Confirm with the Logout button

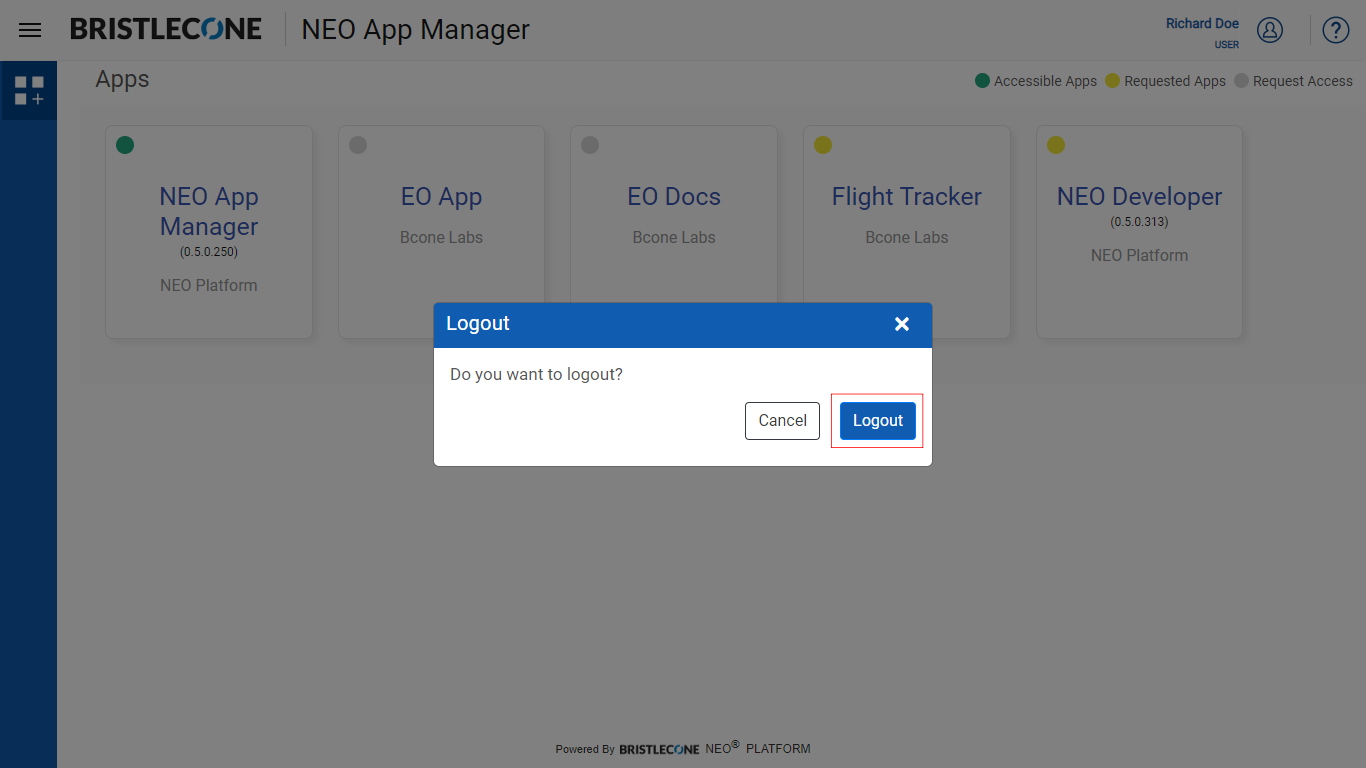click(x=878, y=420)
